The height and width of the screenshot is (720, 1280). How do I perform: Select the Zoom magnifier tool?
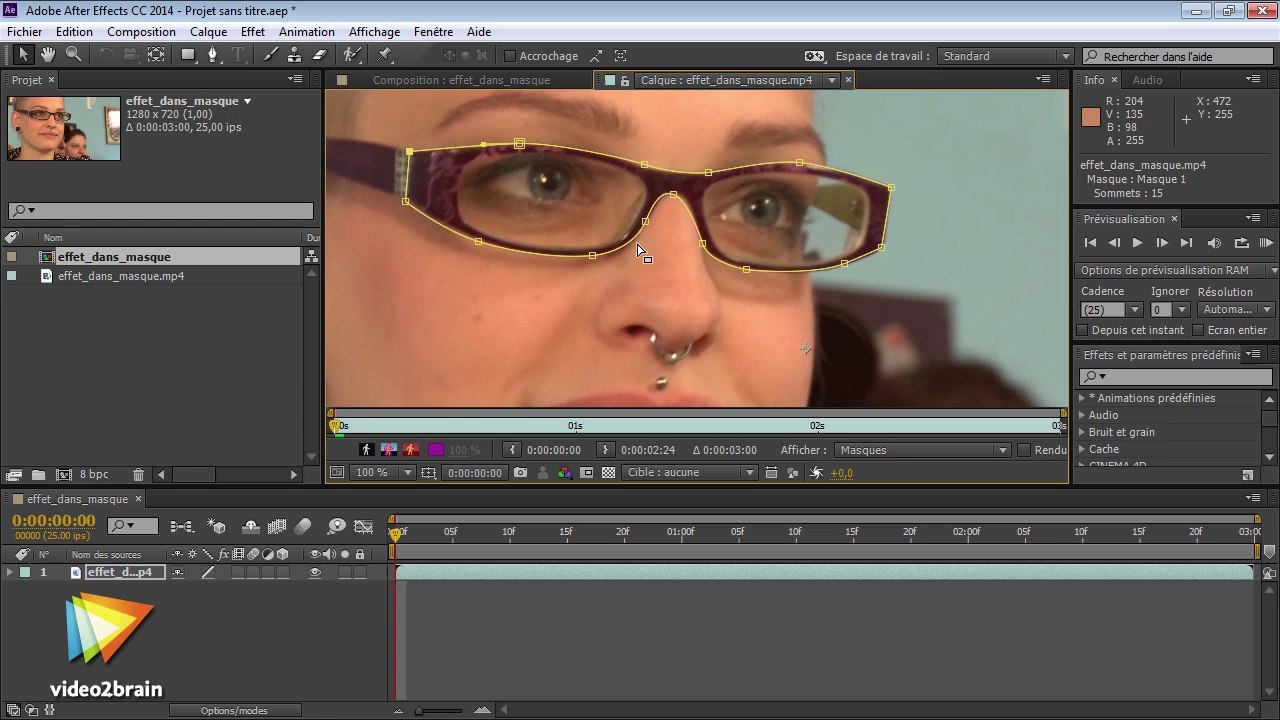[x=73, y=55]
